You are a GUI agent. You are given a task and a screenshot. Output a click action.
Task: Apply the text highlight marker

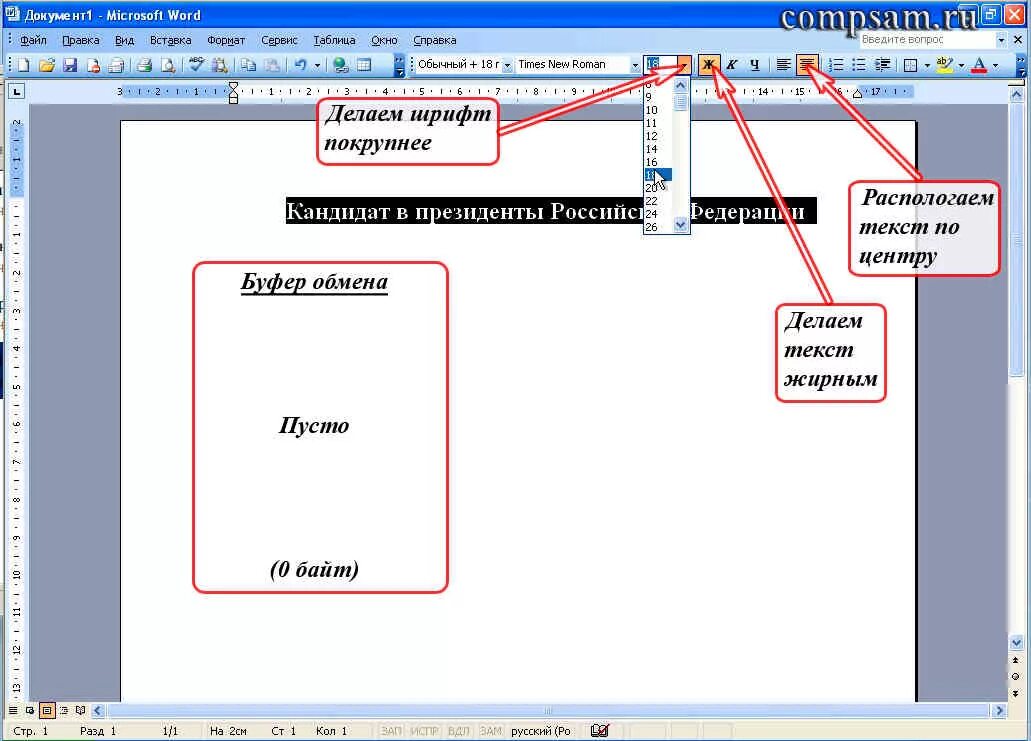click(944, 64)
